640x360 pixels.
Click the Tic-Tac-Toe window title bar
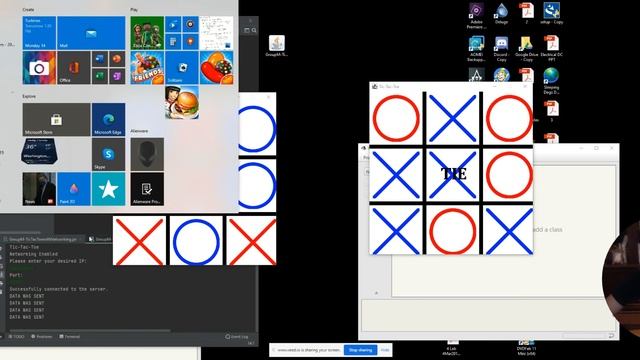pos(451,87)
